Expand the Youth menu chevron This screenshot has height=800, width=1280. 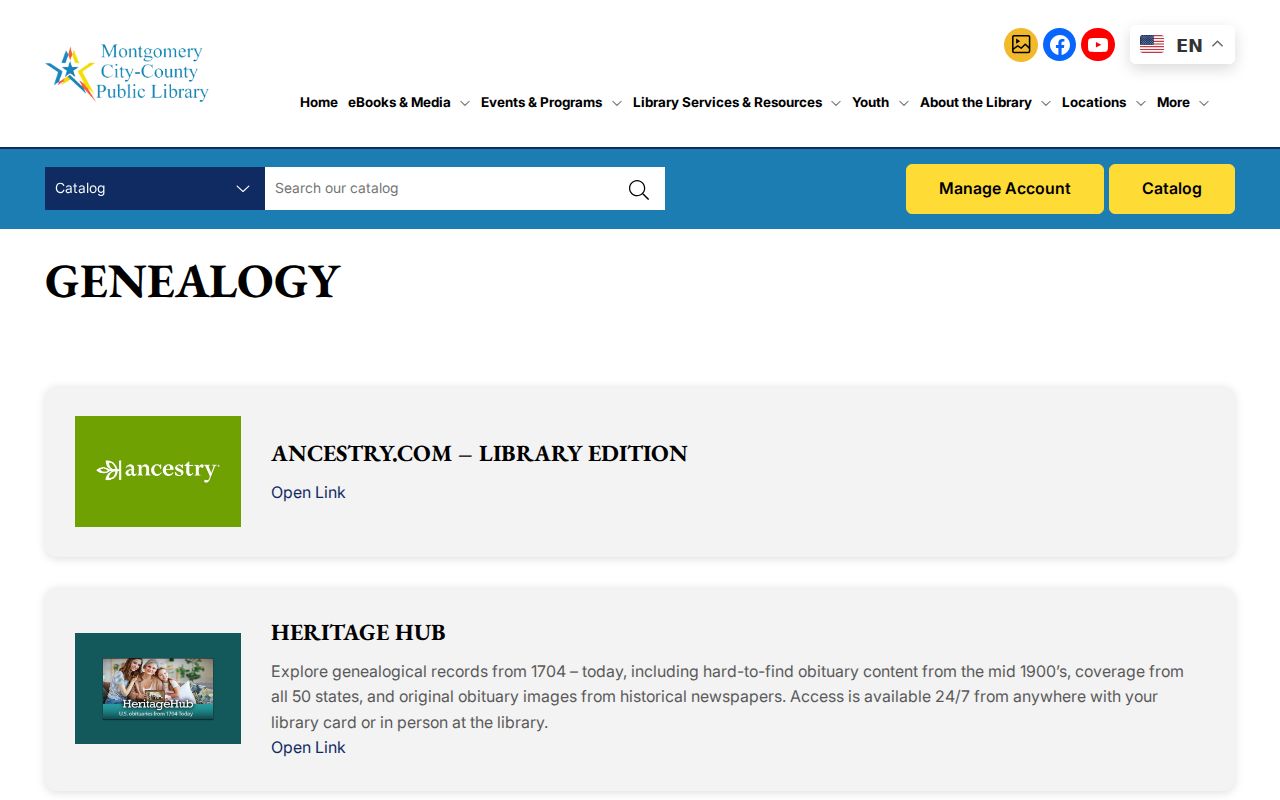click(903, 103)
